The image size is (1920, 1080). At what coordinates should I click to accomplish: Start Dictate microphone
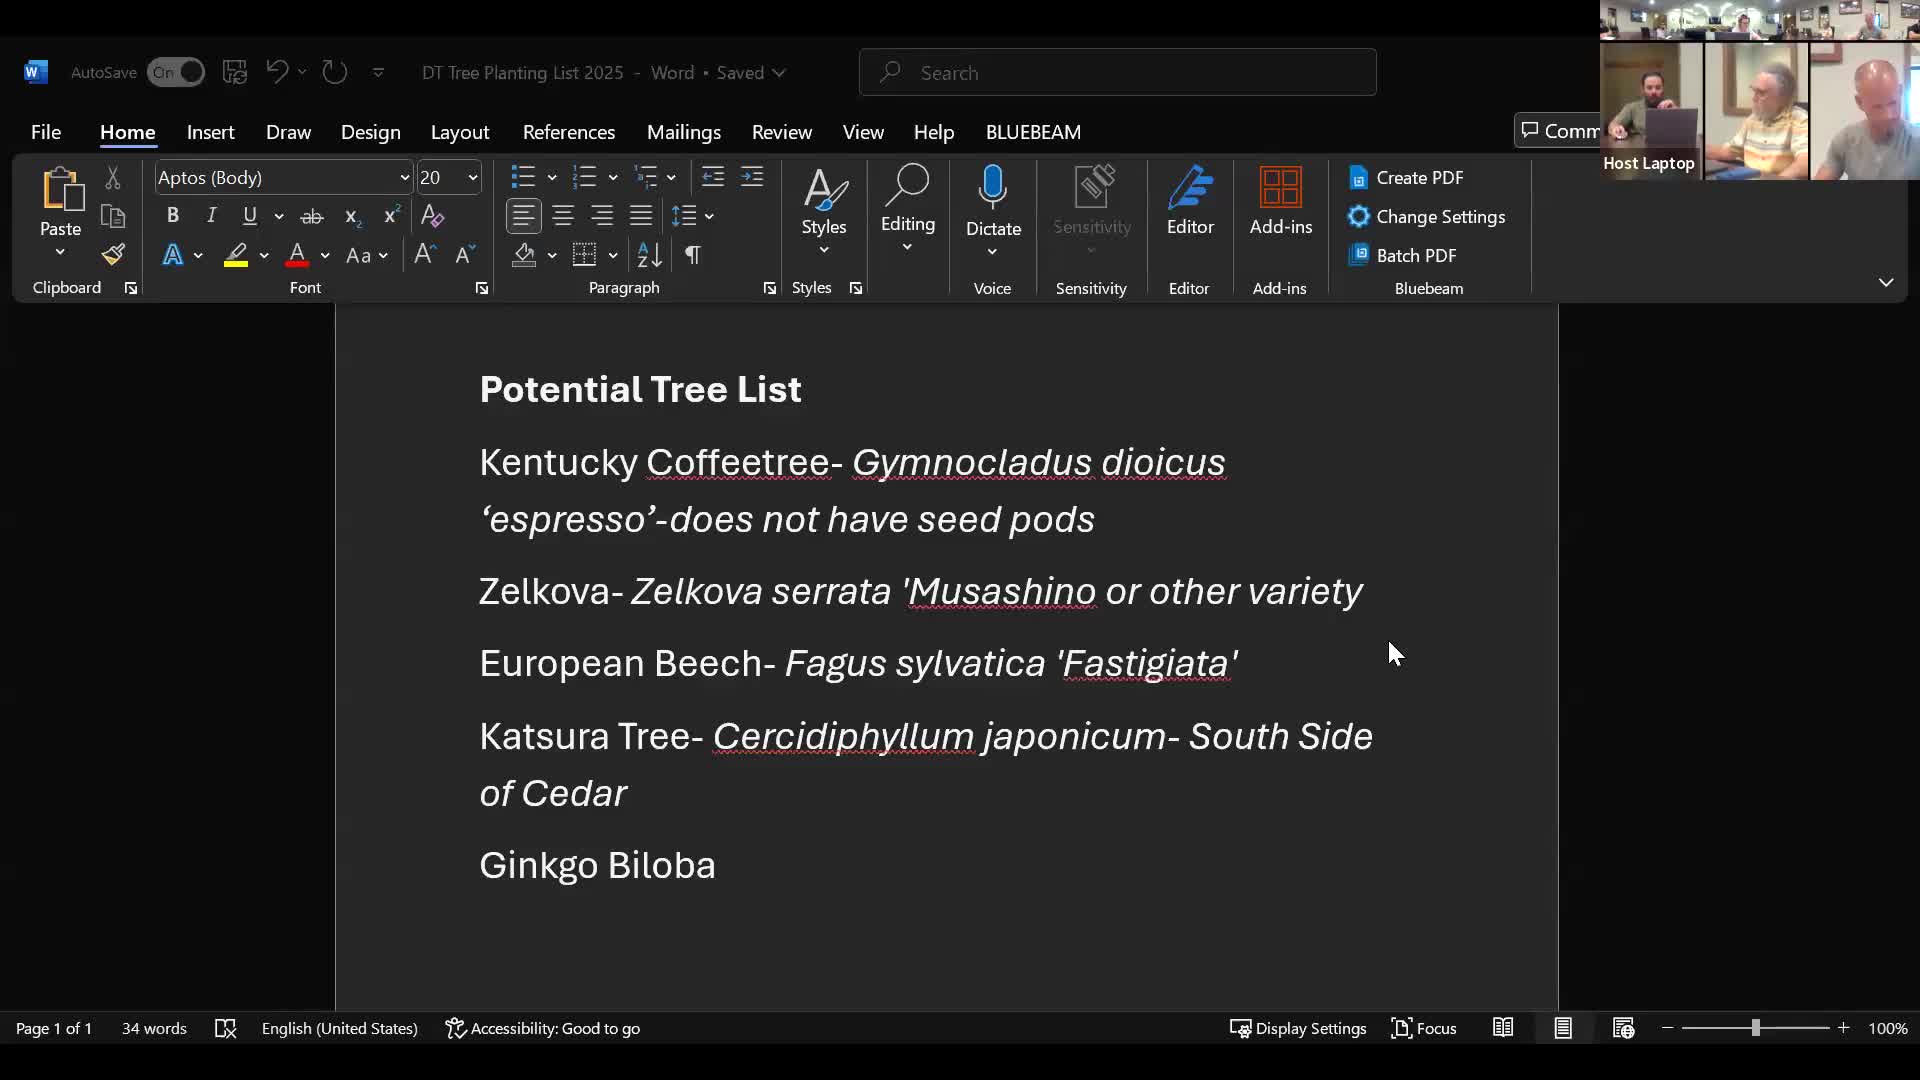pyautogui.click(x=992, y=188)
